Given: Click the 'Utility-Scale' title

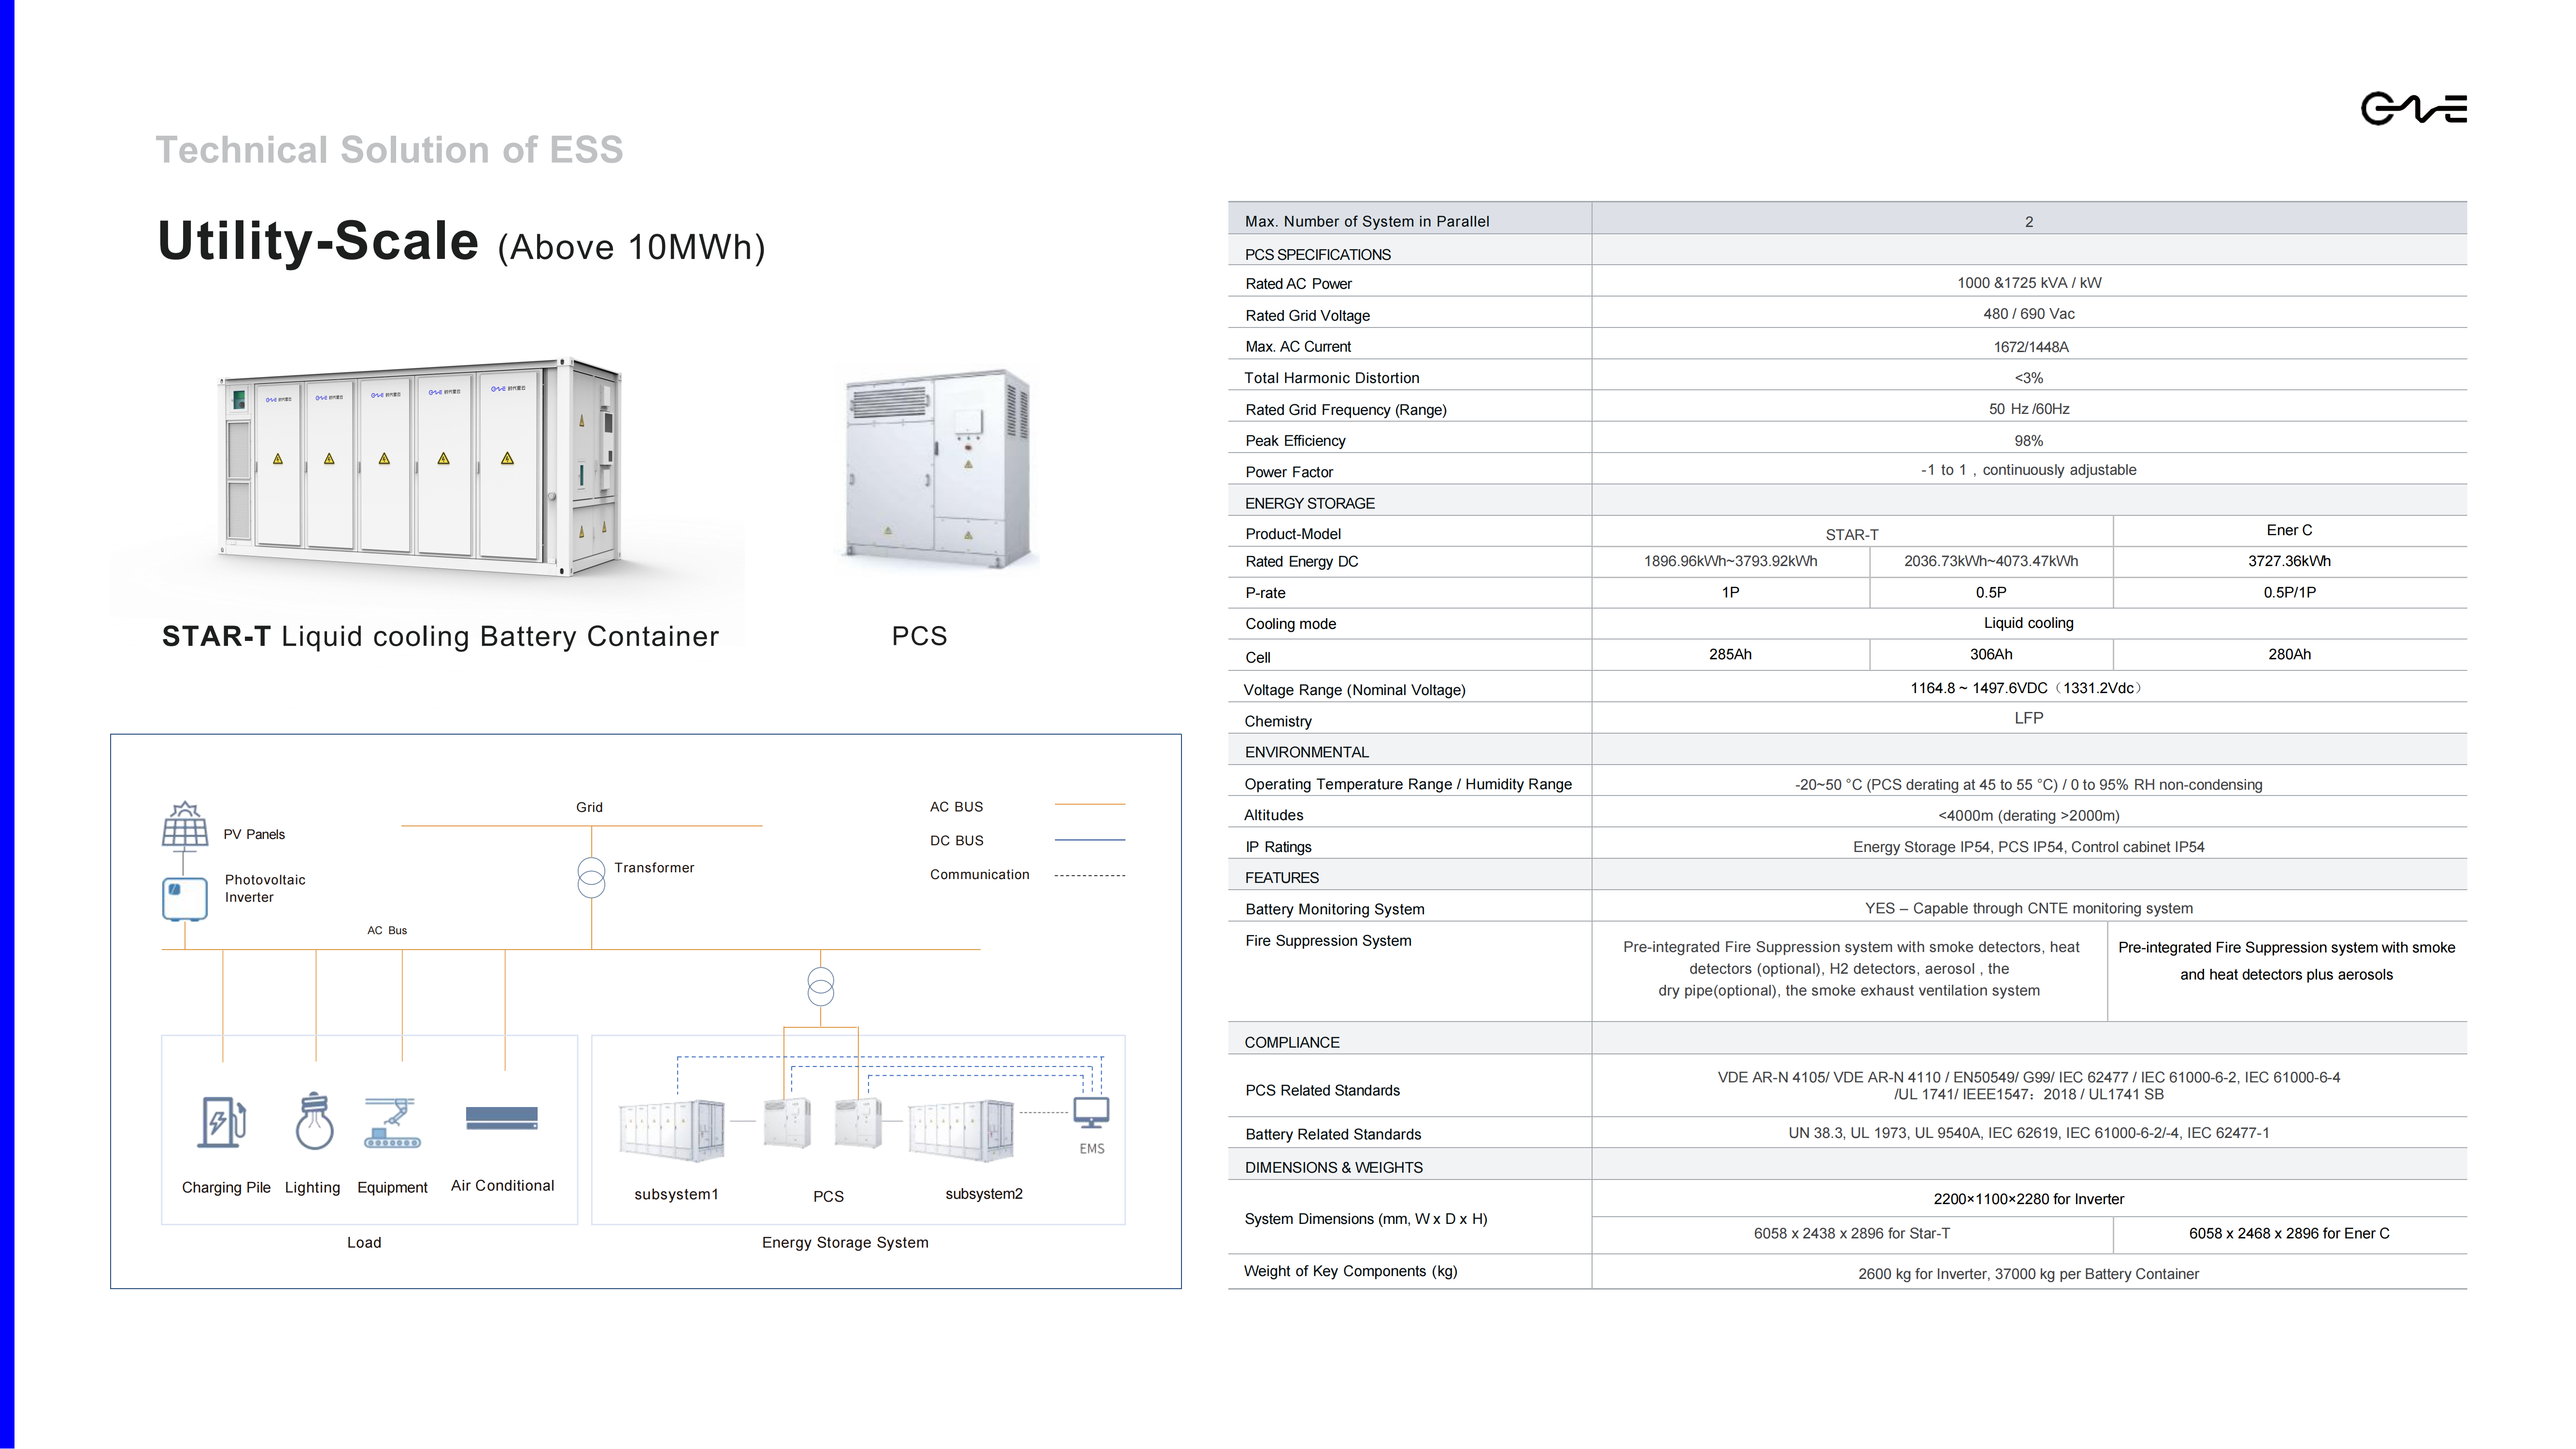Looking at the screenshot, I should coord(318,241).
